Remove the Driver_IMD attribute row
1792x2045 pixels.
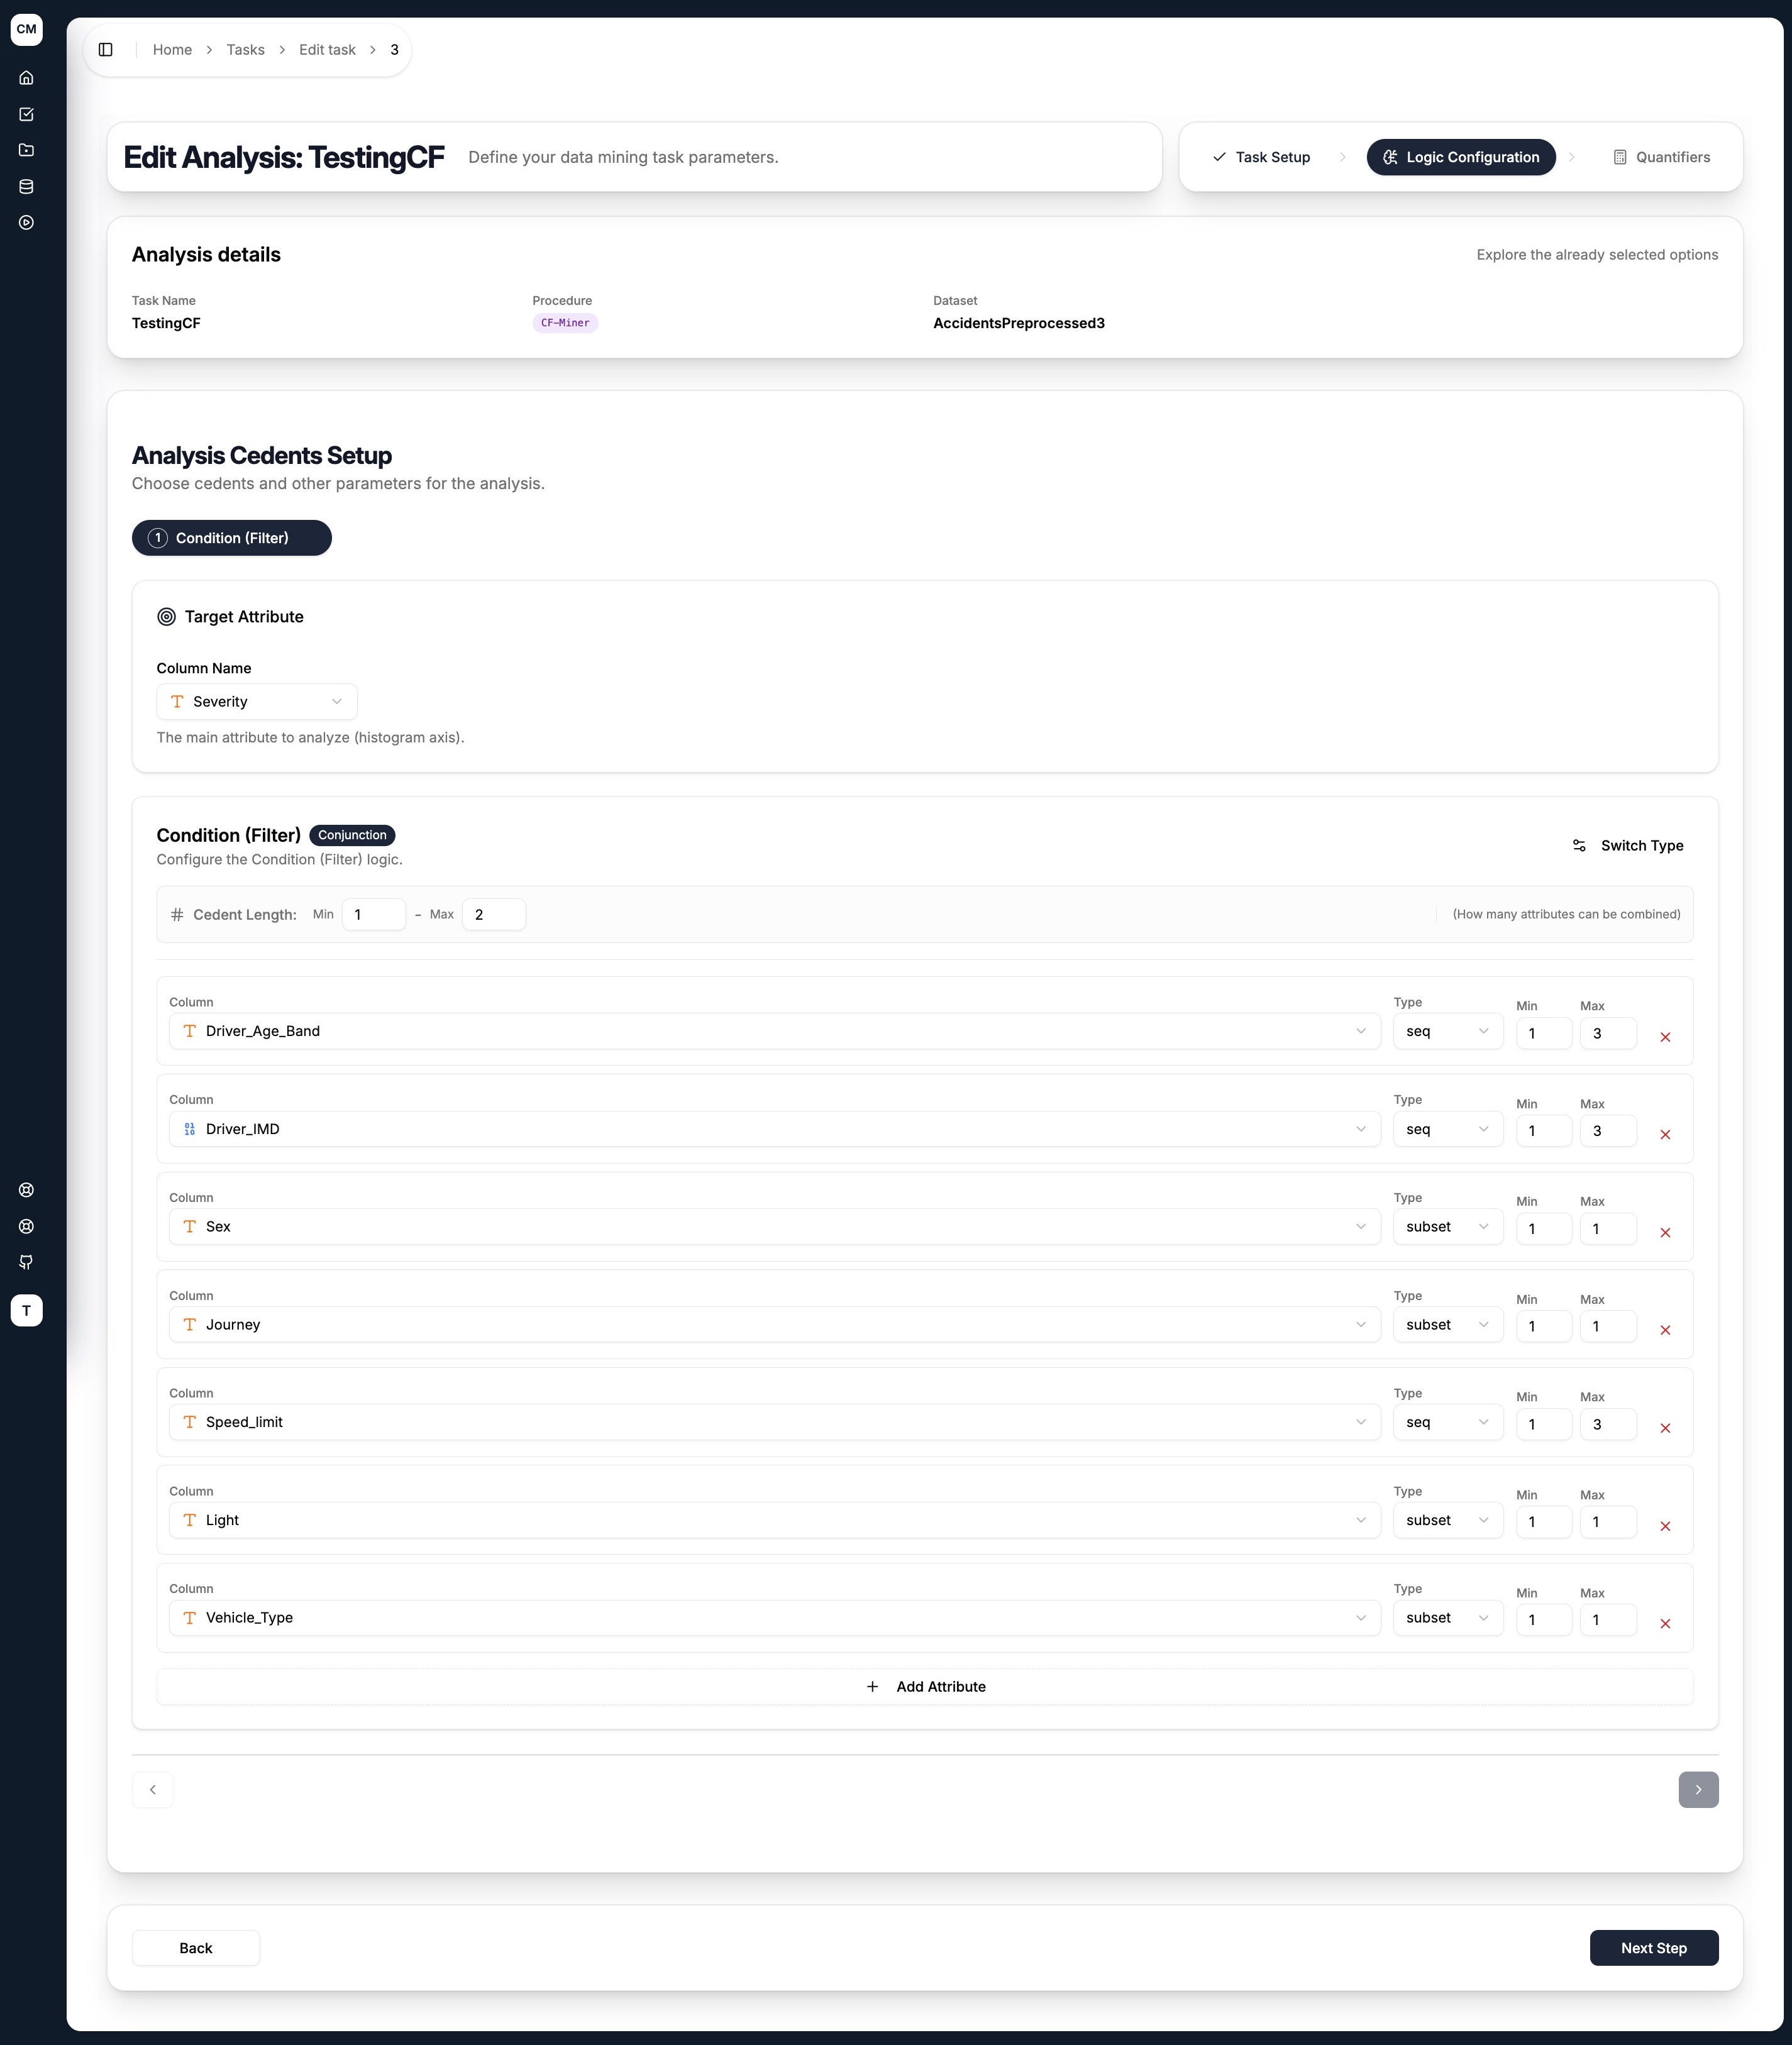coord(1665,1134)
